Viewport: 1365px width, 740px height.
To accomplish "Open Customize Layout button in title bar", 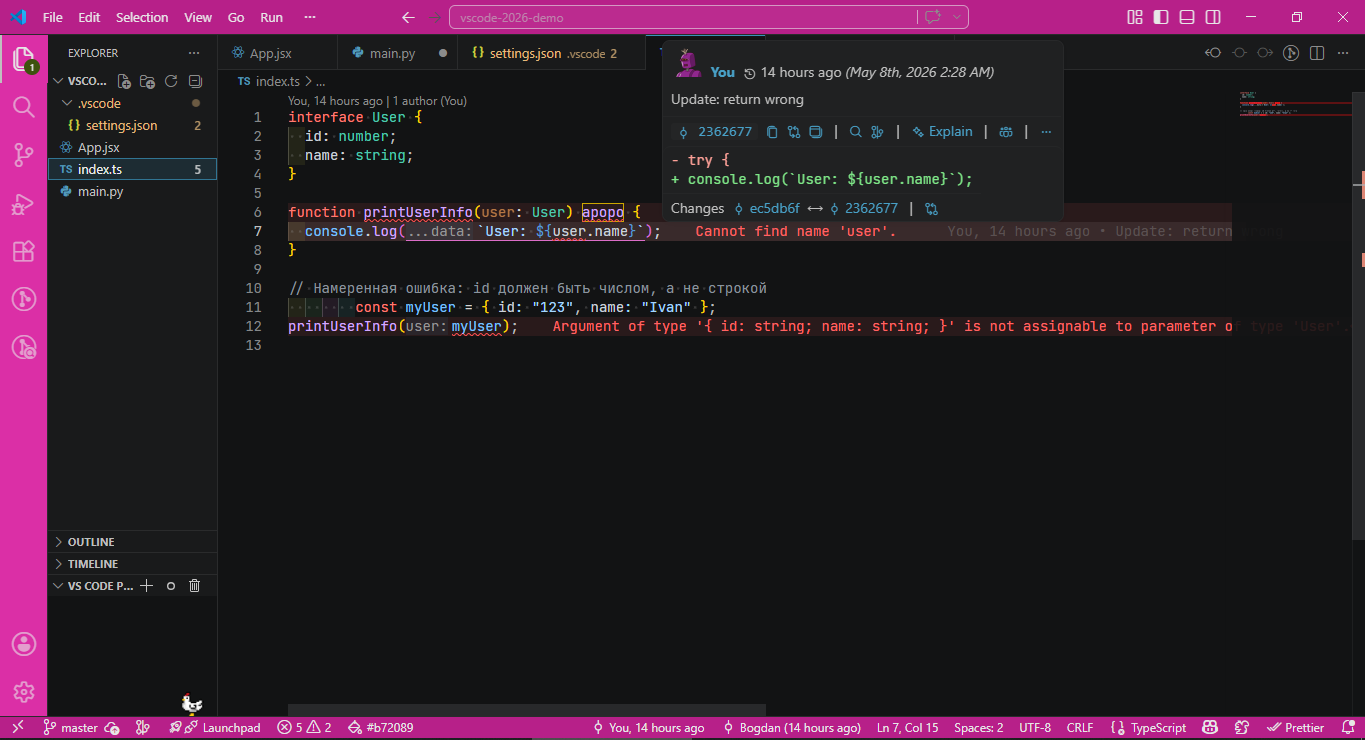I will 1135,17.
